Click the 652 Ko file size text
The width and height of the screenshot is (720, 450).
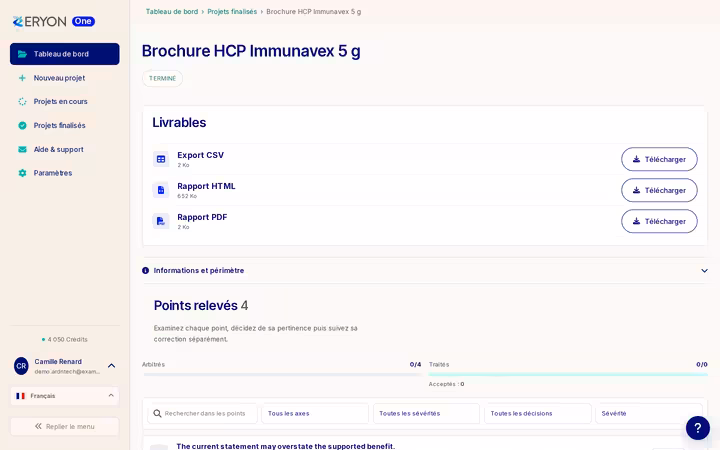tap(187, 196)
